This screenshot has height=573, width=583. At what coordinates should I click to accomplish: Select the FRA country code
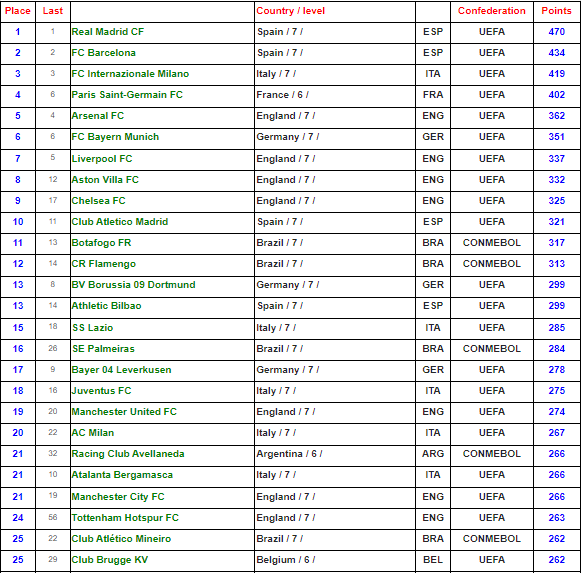coord(433,95)
